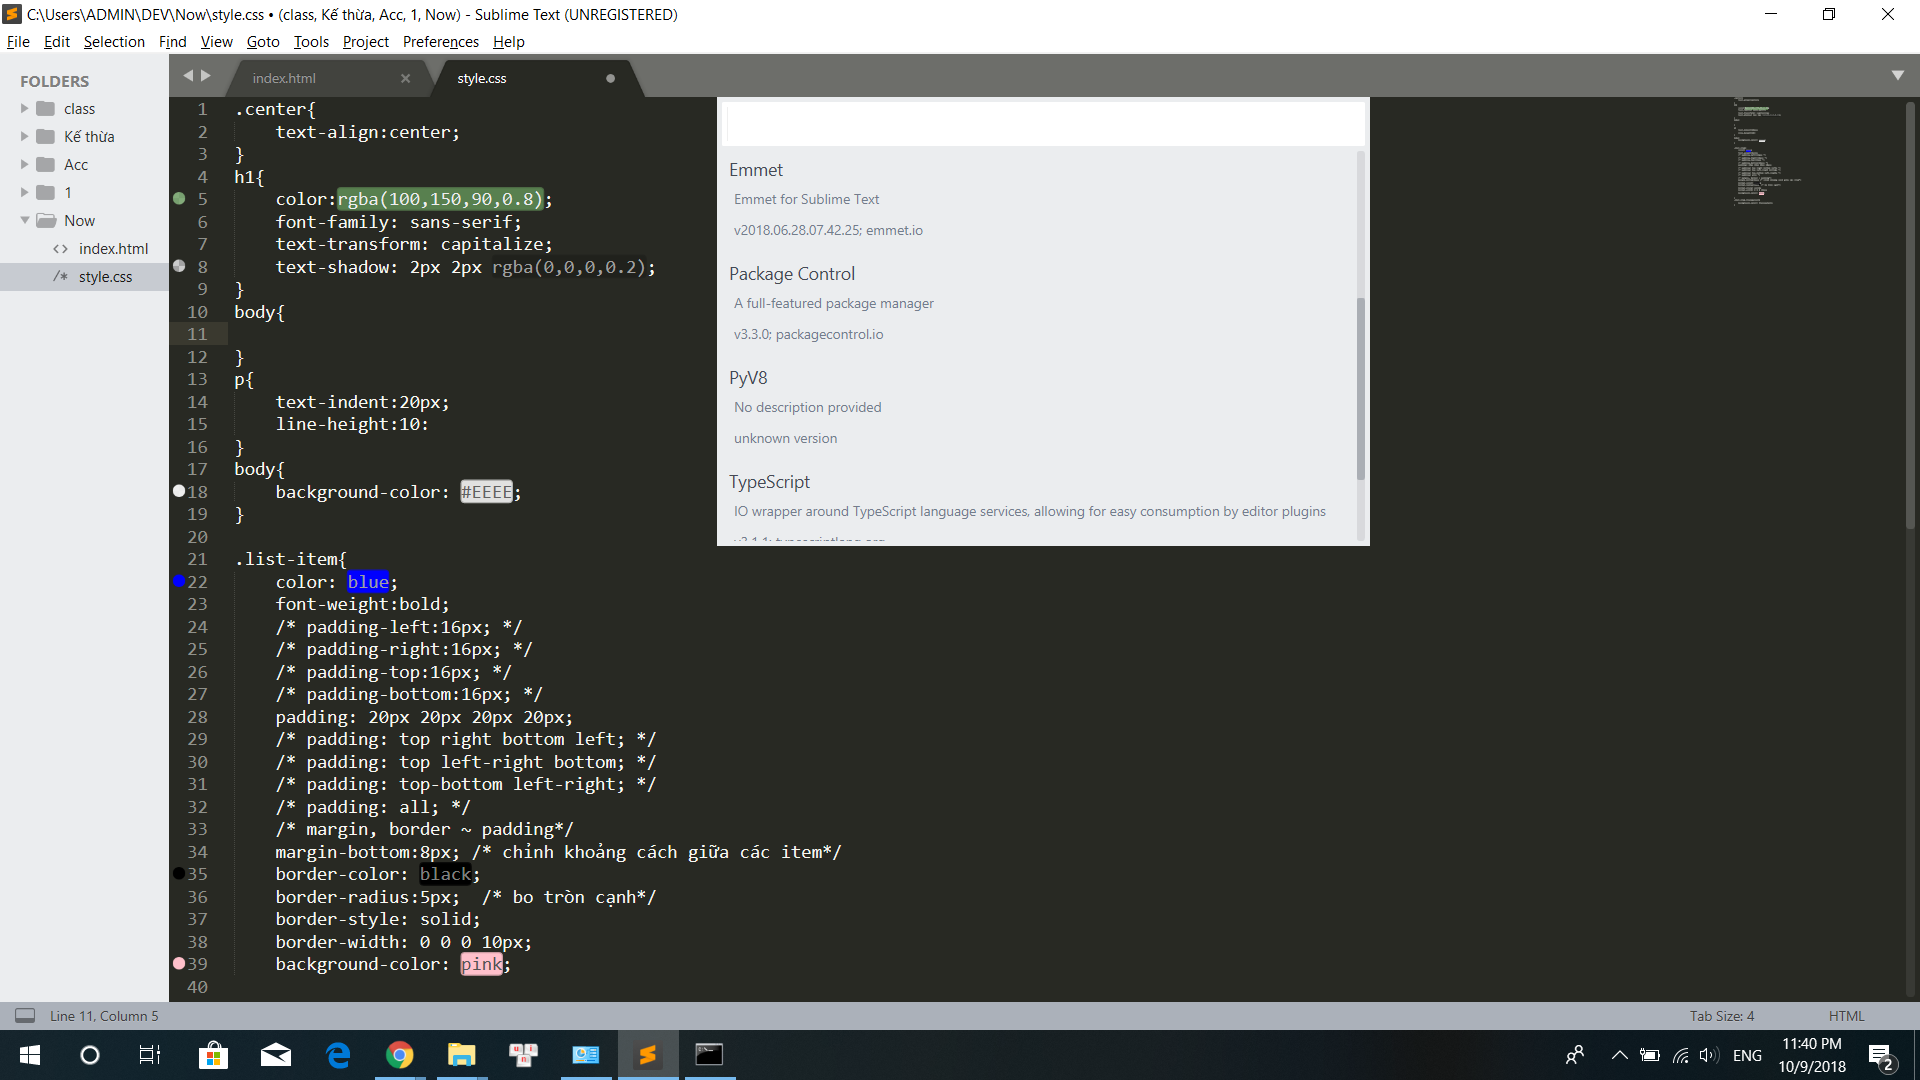Collapse the Now folder in the sidebar
The width and height of the screenshot is (1920, 1080).
coord(24,220)
